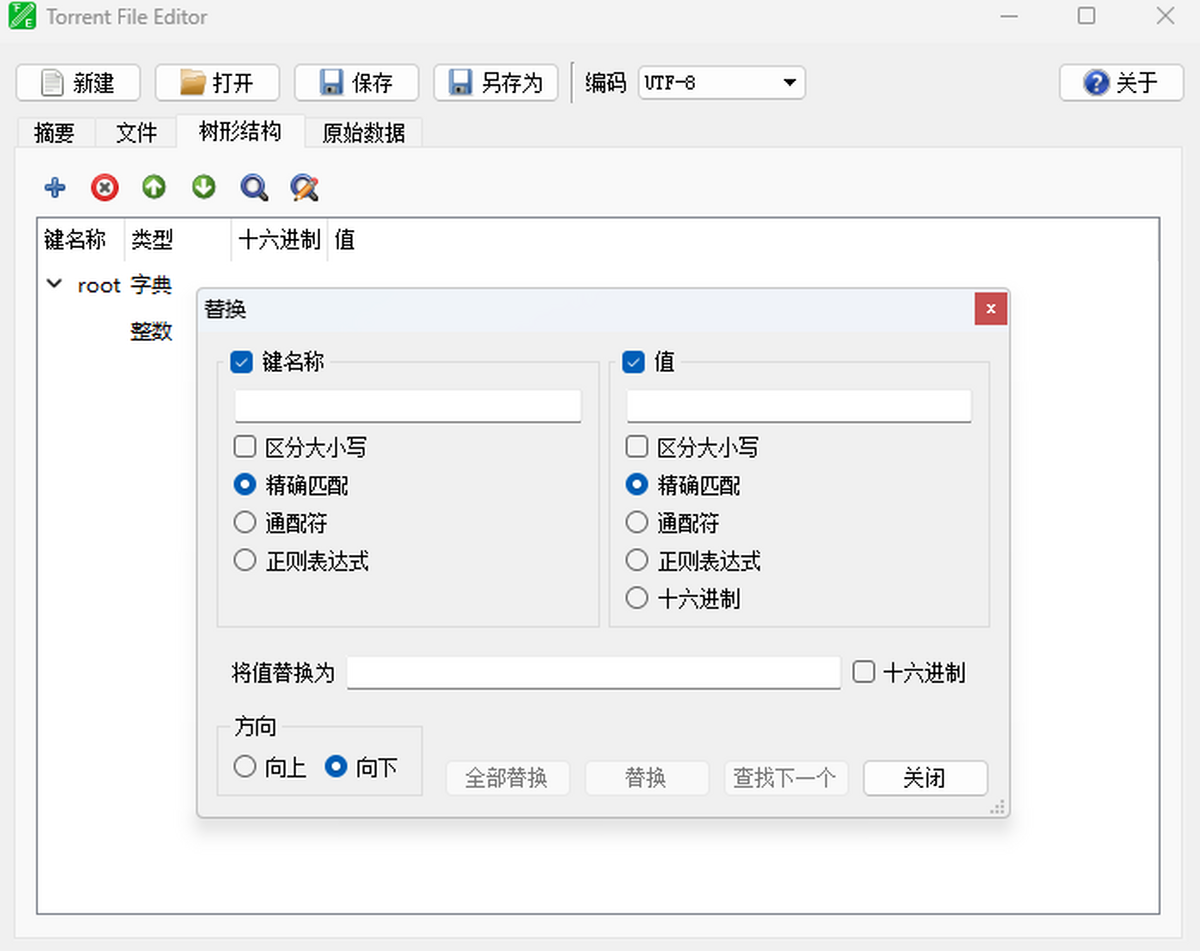The height and width of the screenshot is (951, 1200).
Task: Save as a new file using 另存为
Action: coord(495,83)
